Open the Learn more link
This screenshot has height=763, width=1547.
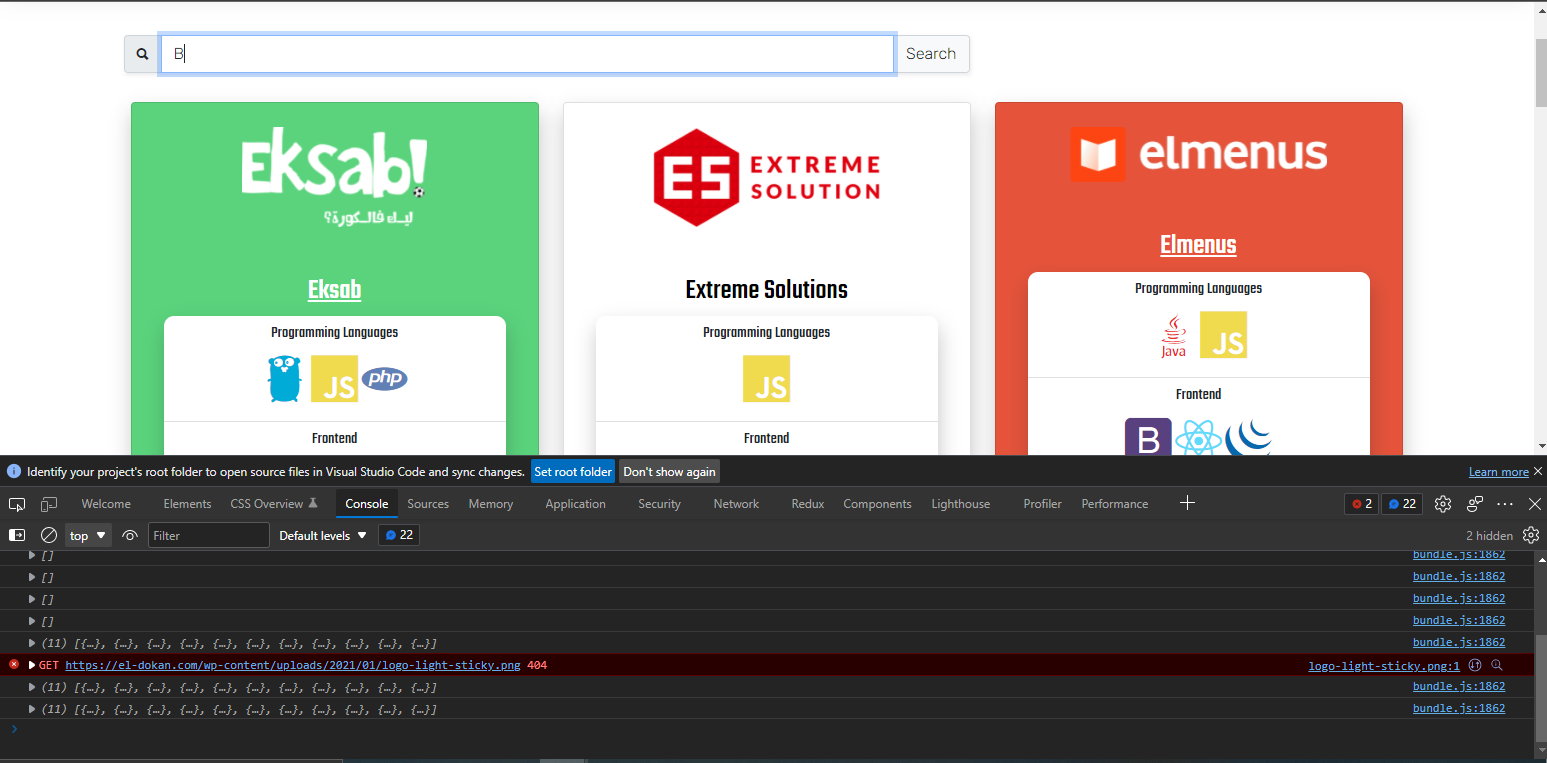tap(1498, 472)
